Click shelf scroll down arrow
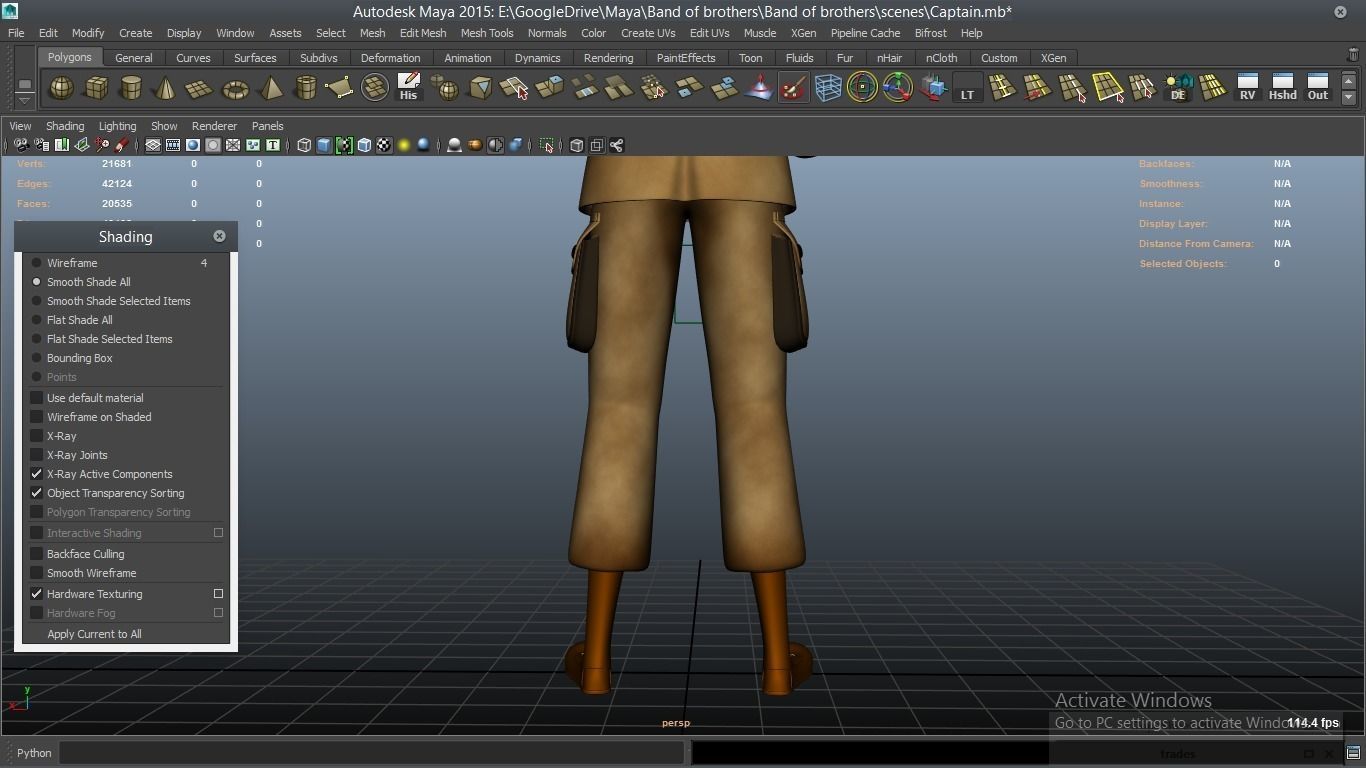Screen dimensions: 1366x768 click(1348, 97)
